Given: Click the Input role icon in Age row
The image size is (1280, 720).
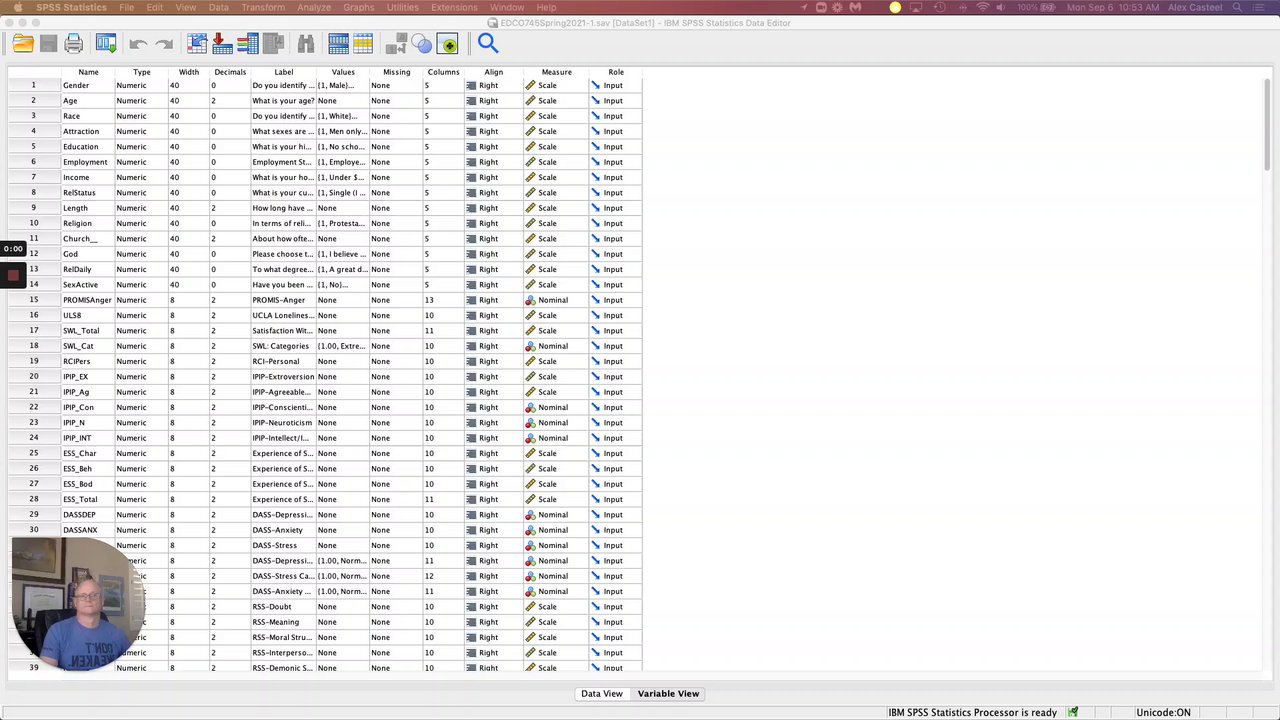Looking at the screenshot, I should [x=595, y=101].
